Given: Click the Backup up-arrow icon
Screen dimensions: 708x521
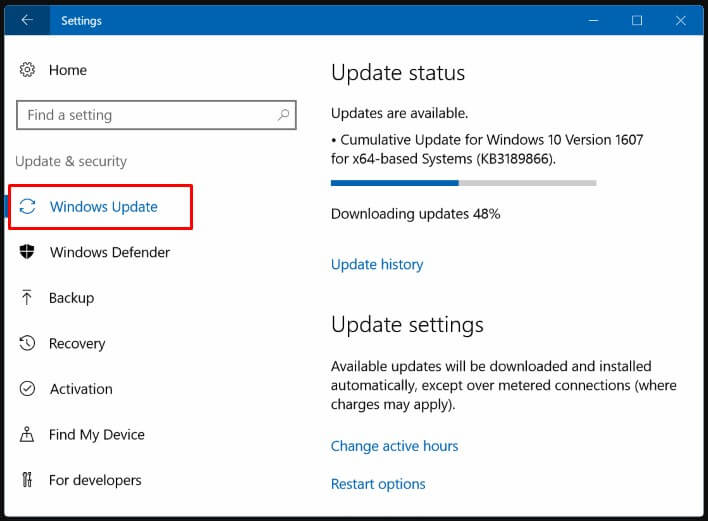Looking at the screenshot, I should [27, 298].
